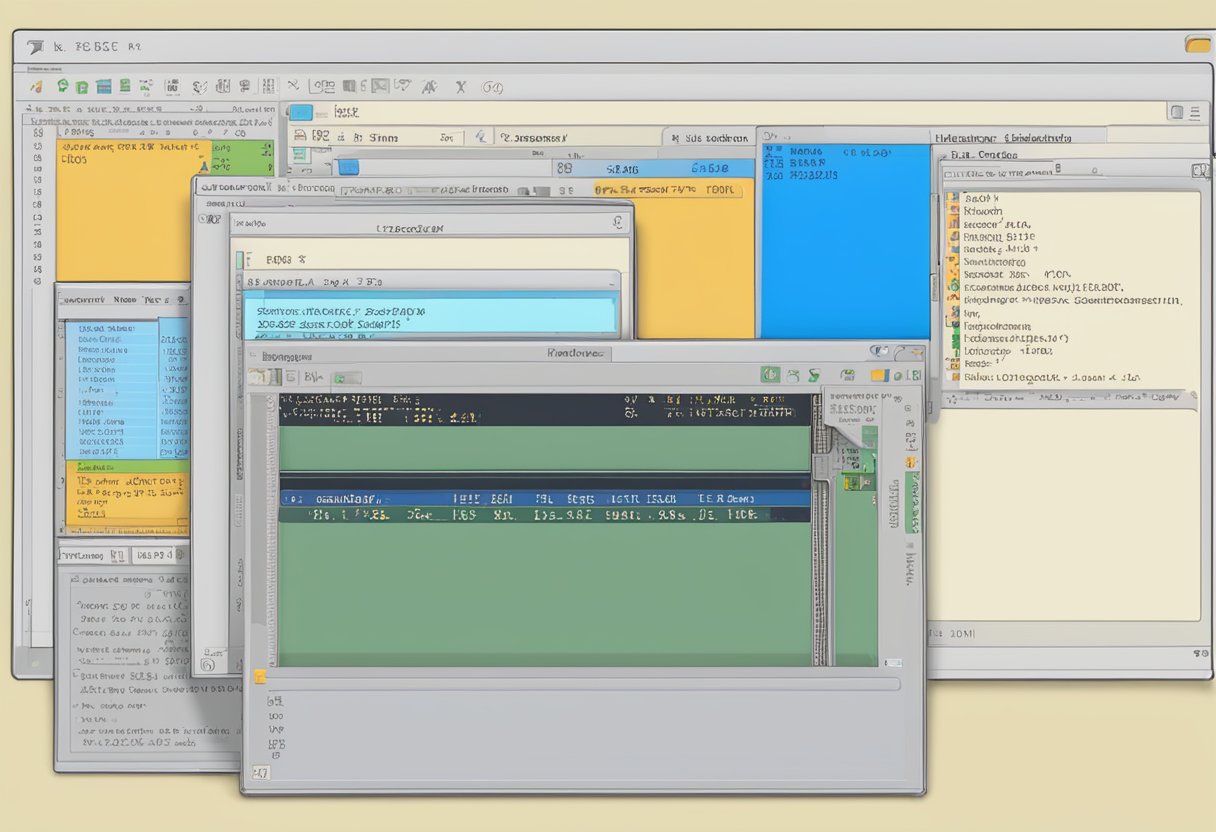This screenshot has height=832, width=1216.
Task: Click the green S-shaped icon in front window toolbar
Action: (x=814, y=375)
